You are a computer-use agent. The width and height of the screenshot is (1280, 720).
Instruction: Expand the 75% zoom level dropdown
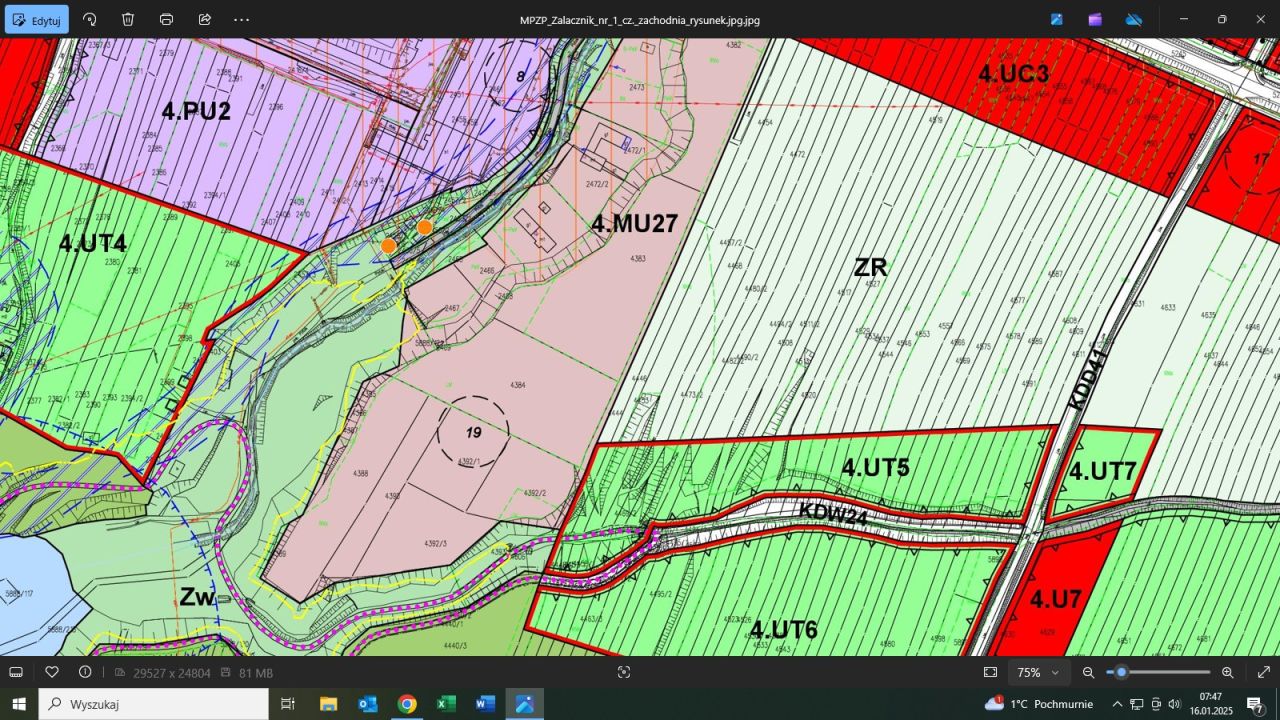[x=1038, y=673]
